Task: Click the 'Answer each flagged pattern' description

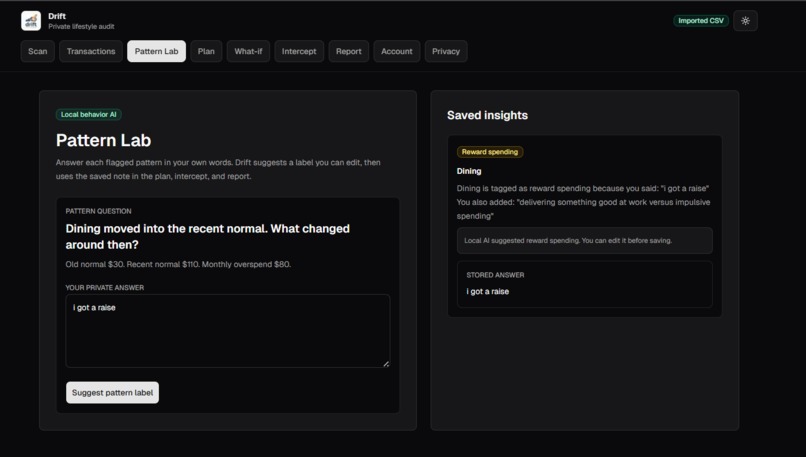Action: pos(218,169)
